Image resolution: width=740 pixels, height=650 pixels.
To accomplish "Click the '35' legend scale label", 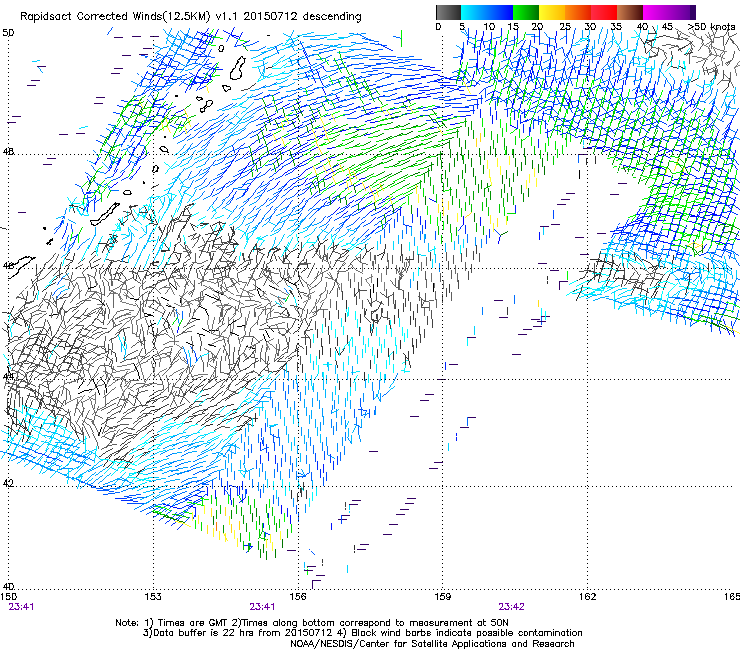I will click(616, 26).
